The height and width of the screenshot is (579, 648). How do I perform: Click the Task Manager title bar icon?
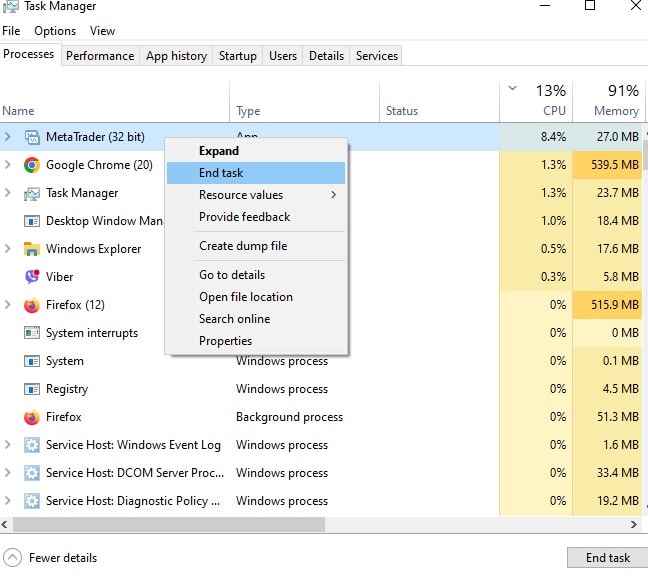pyautogui.click(x=10, y=6)
